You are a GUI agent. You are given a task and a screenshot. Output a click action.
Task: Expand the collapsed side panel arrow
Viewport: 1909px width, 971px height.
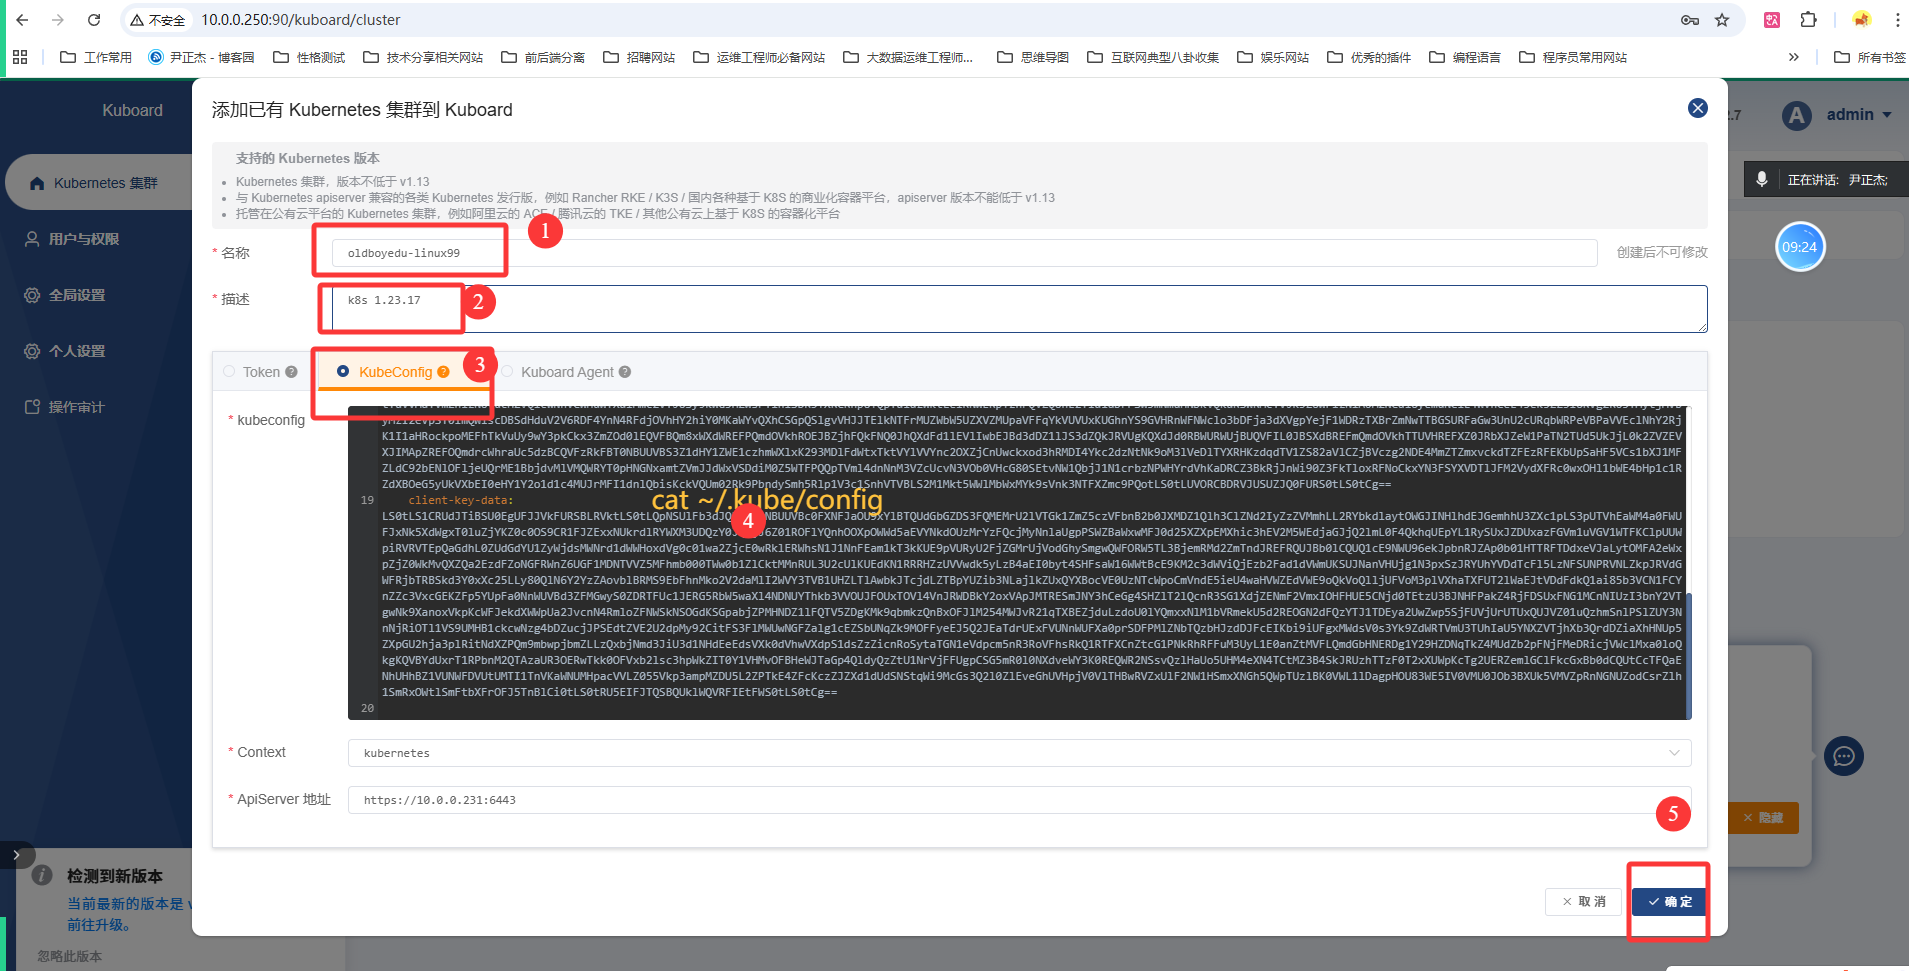[16, 855]
